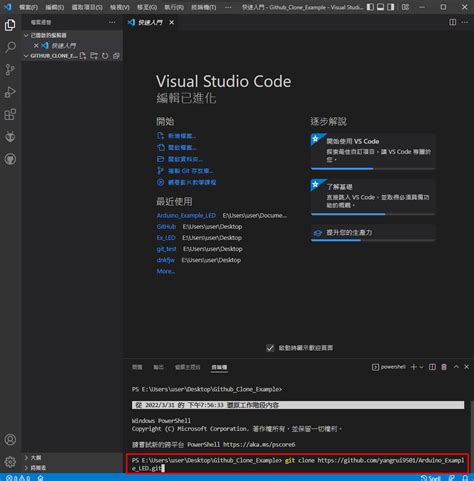The image size is (474, 481).
Task: Open the Source Control view
Action: (10, 70)
